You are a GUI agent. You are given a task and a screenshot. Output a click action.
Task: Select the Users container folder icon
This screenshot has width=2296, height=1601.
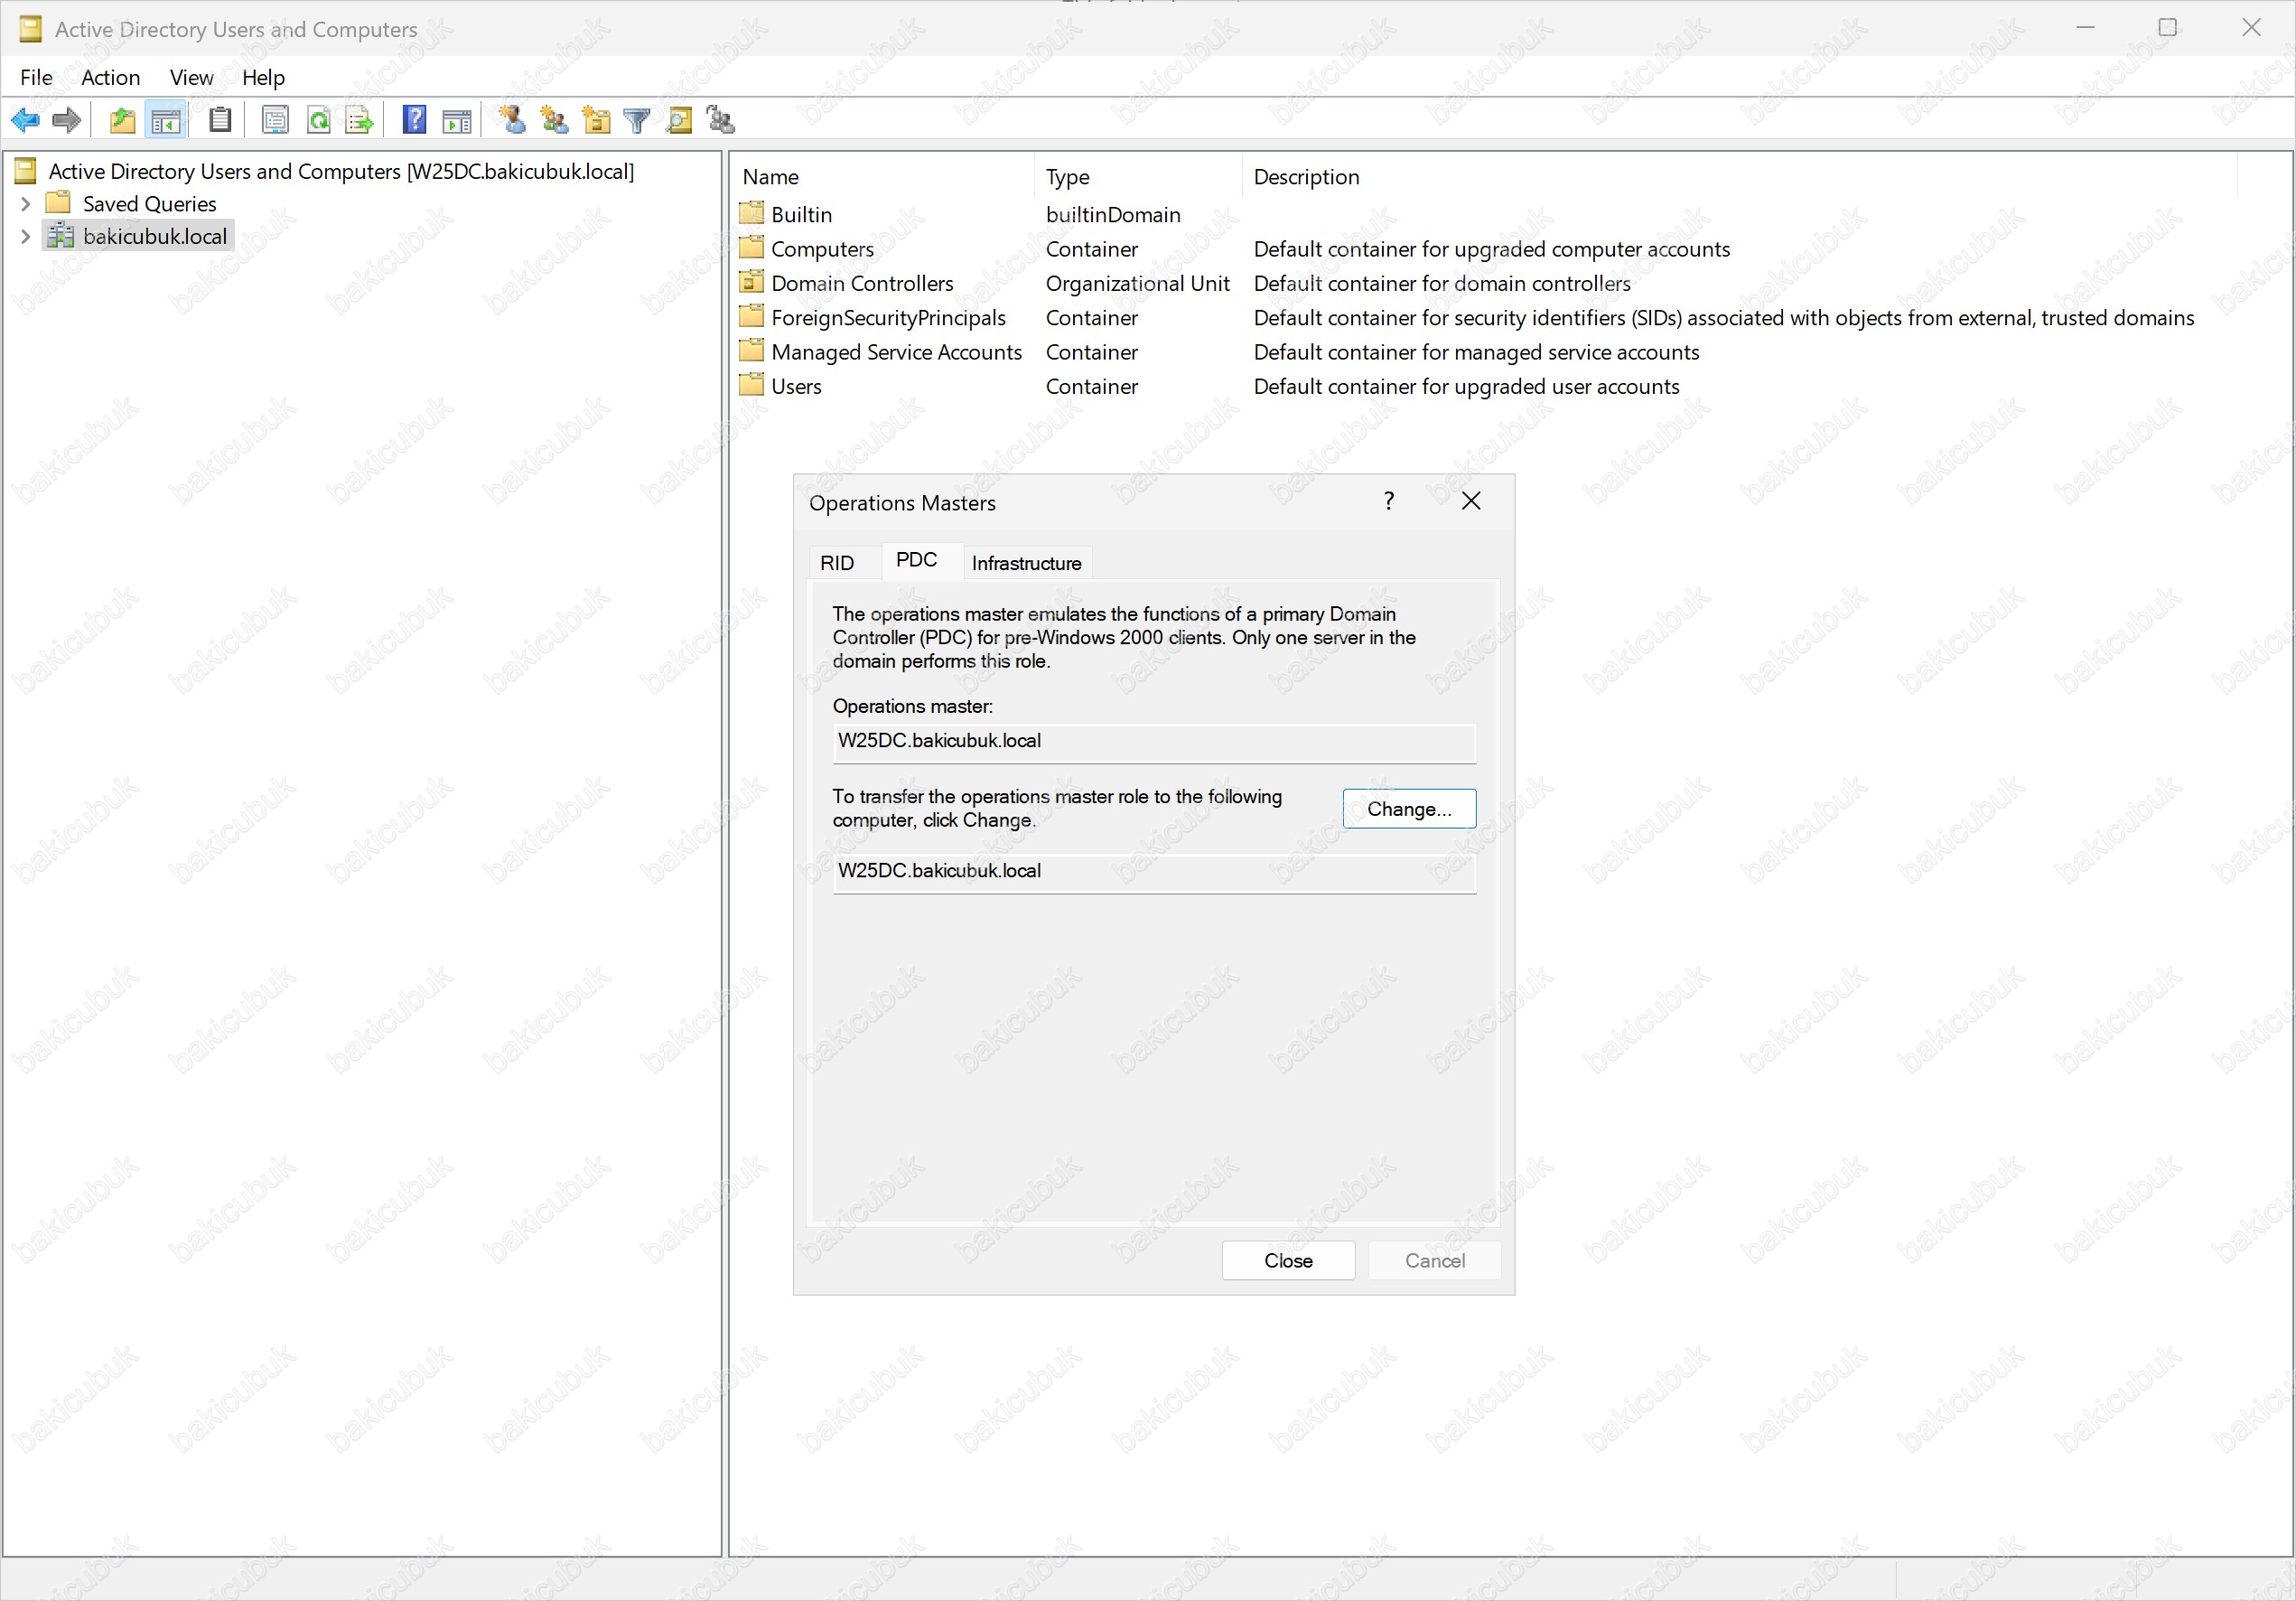pyautogui.click(x=752, y=385)
